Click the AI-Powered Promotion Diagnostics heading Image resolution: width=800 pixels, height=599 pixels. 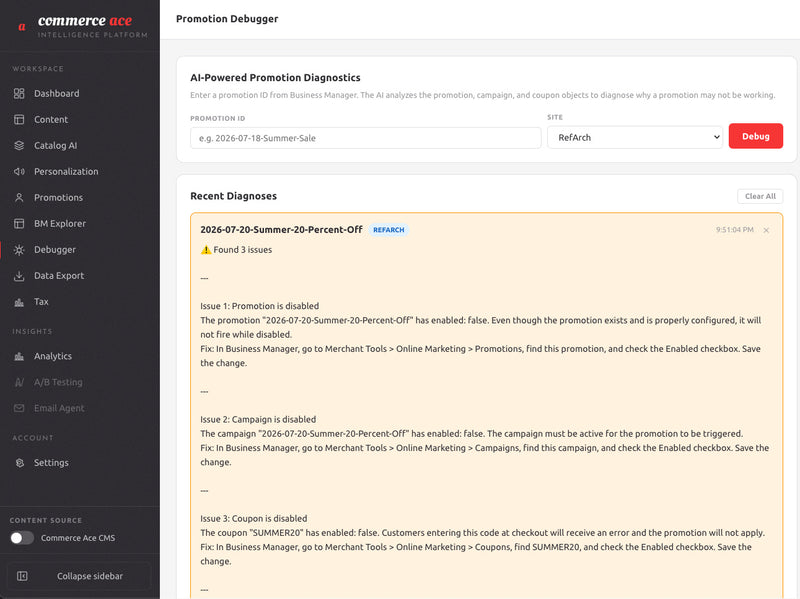point(275,78)
